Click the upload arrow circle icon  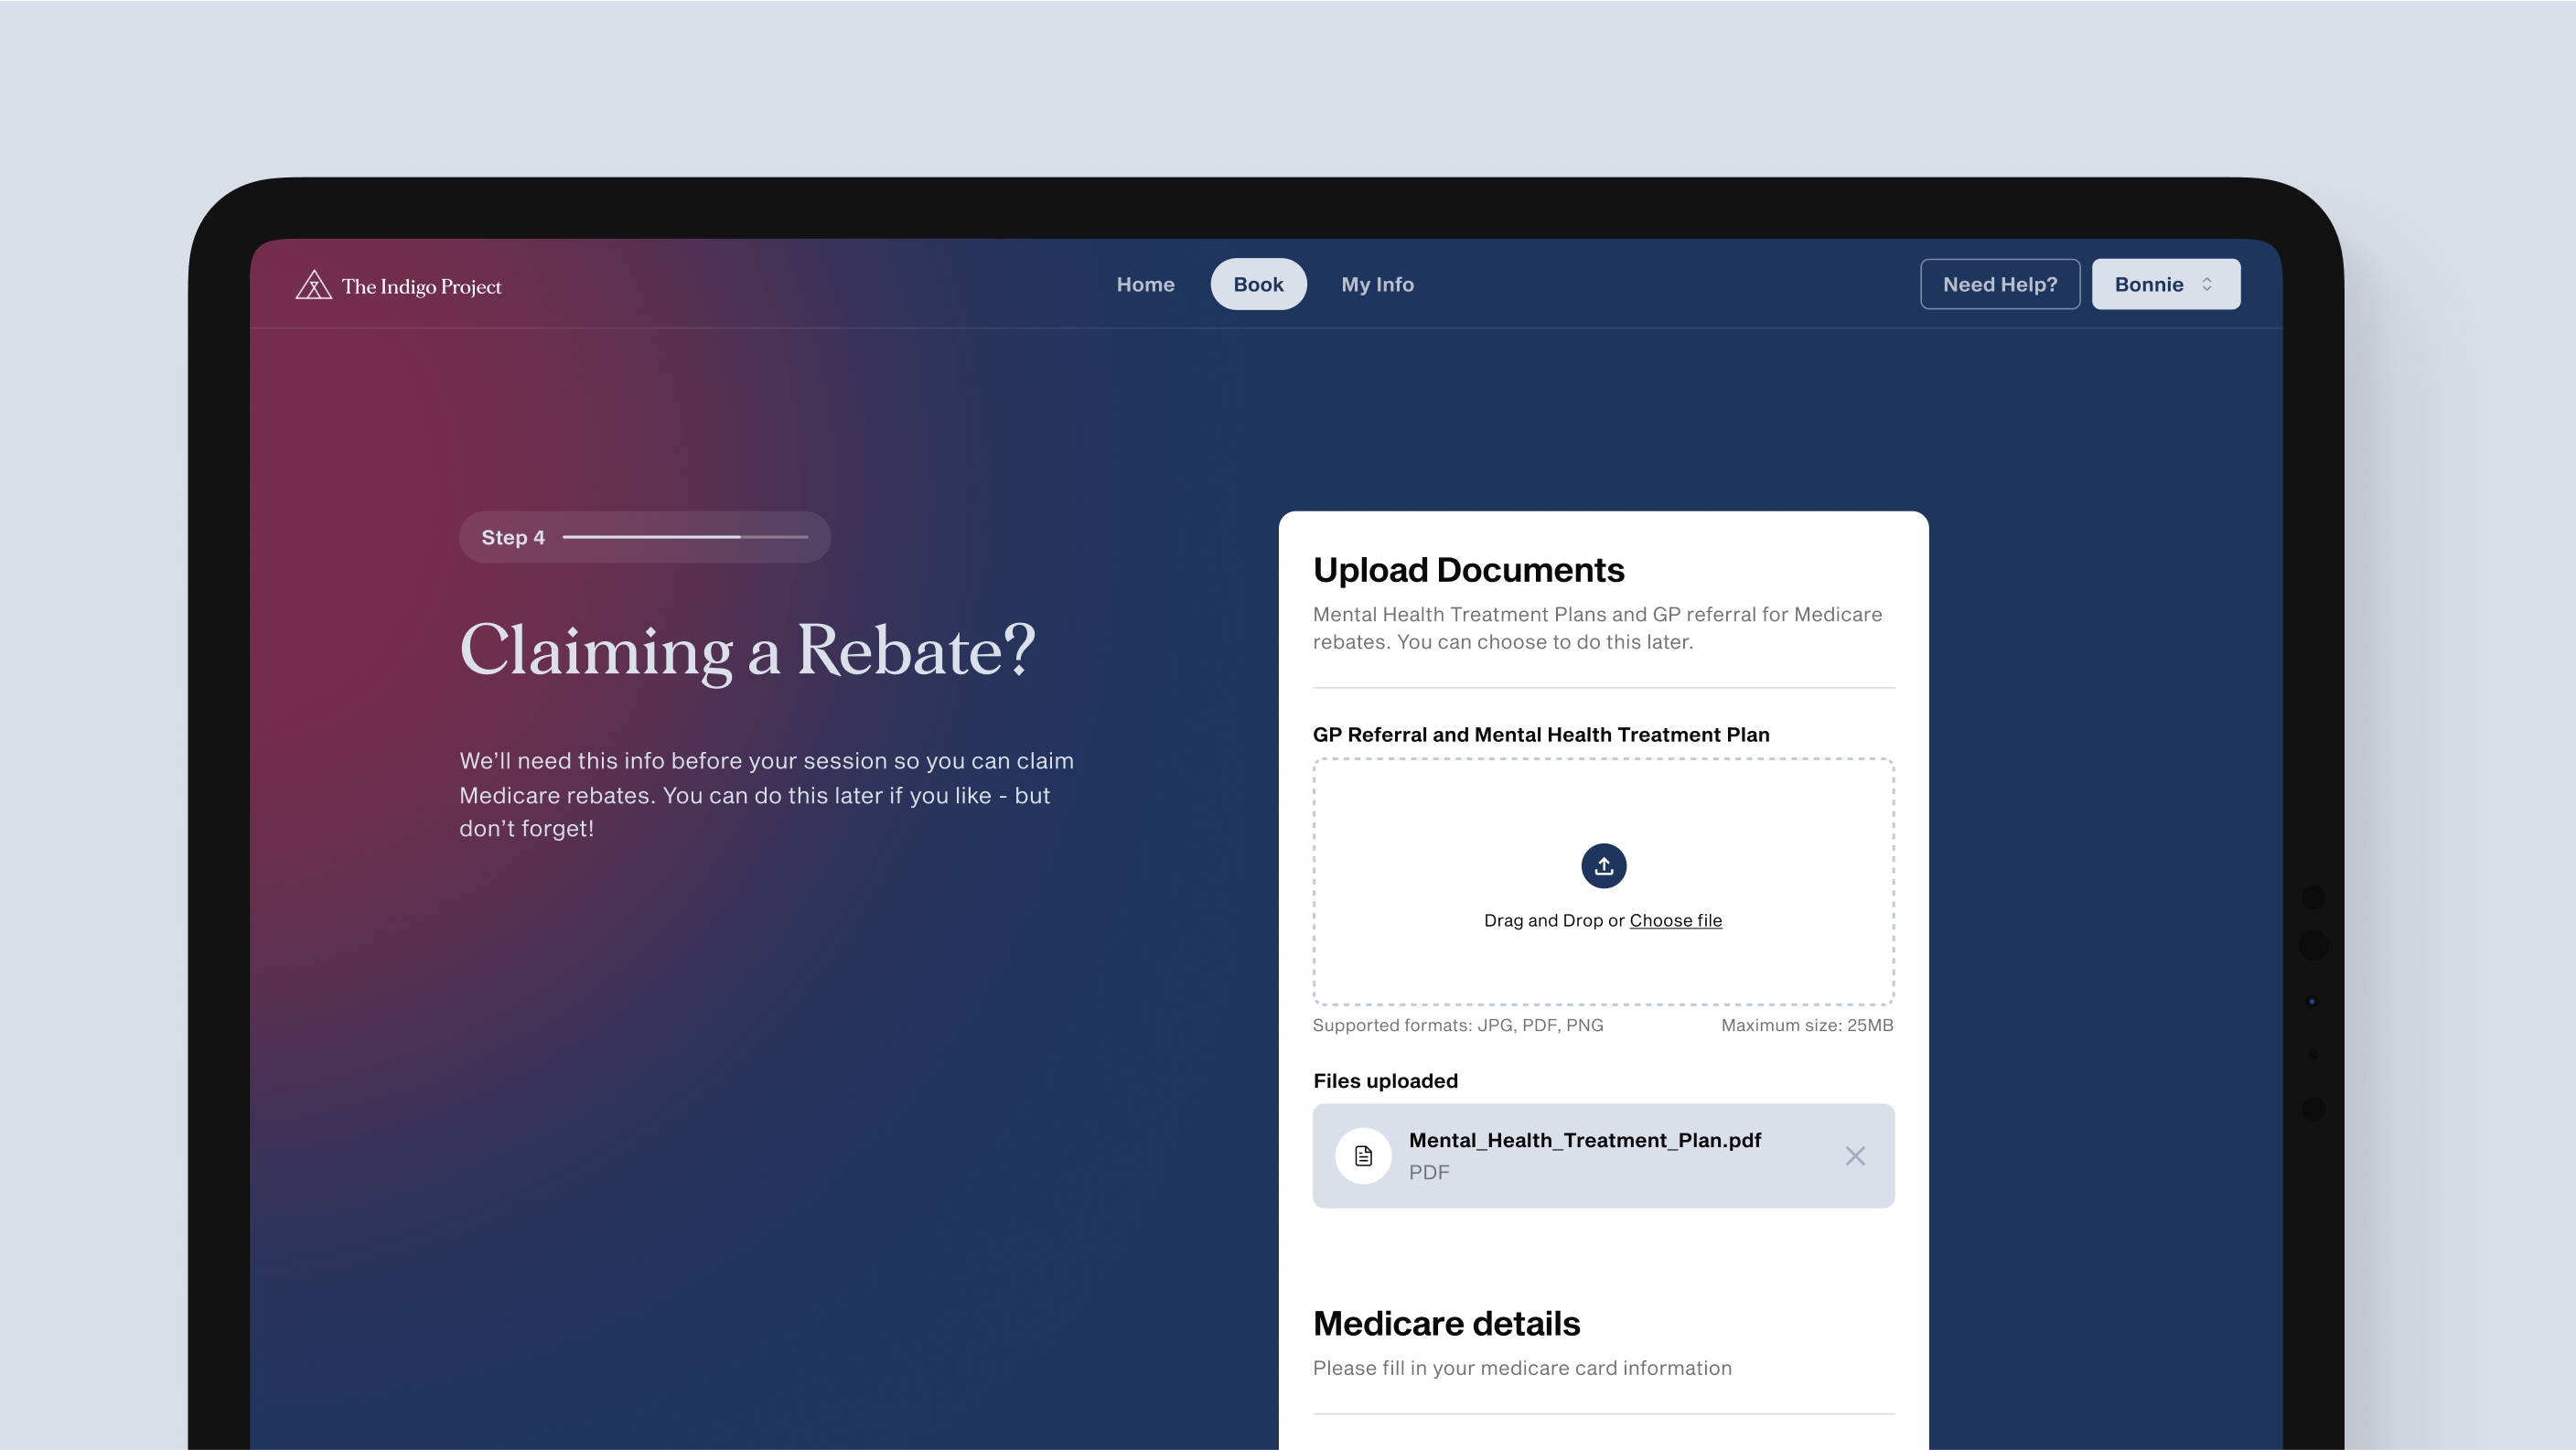click(1603, 866)
